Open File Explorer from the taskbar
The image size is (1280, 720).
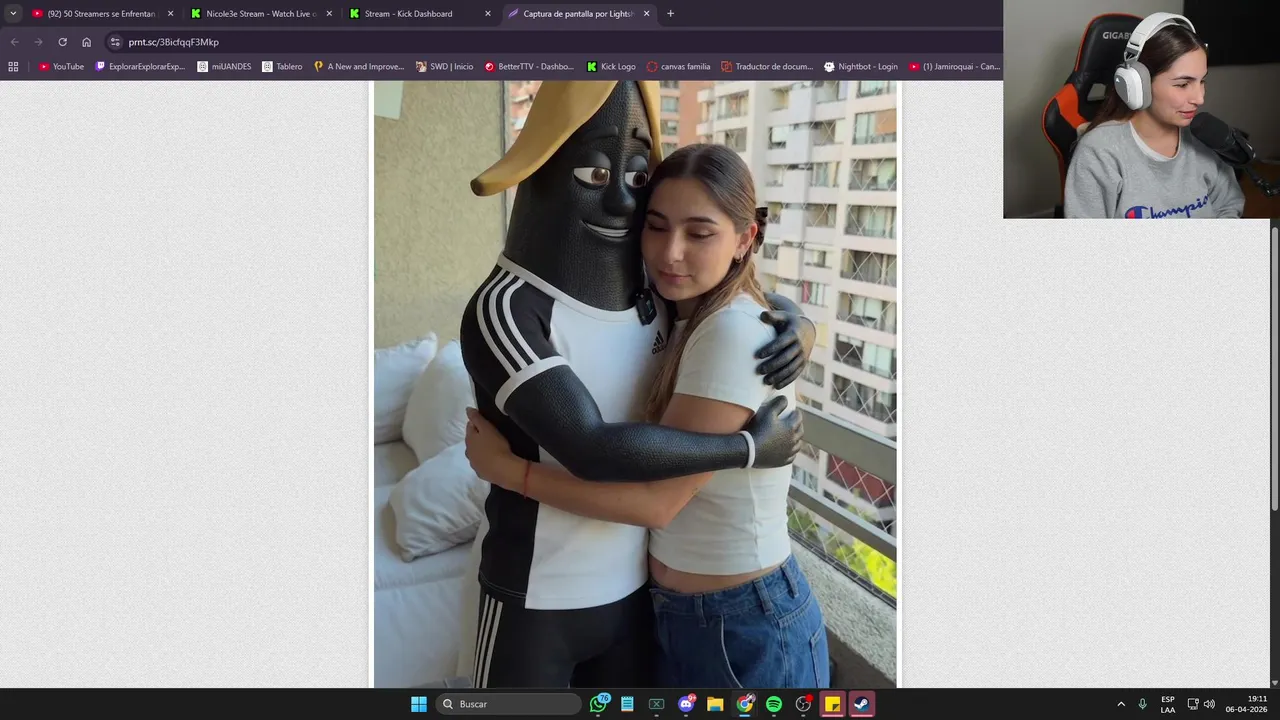click(715, 704)
